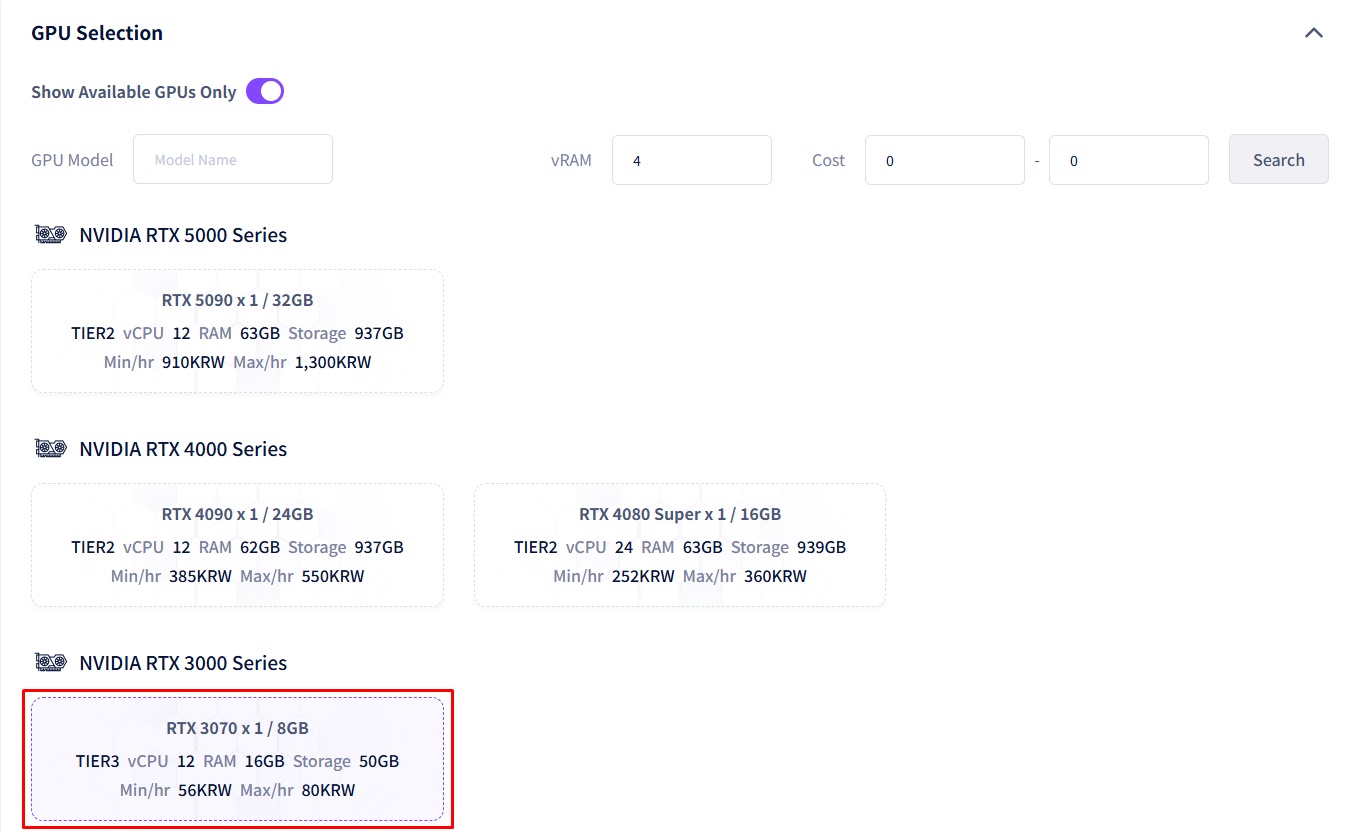
Task: Click the GPU card icon beside RTX 4000 Series
Action: [x=51, y=449]
